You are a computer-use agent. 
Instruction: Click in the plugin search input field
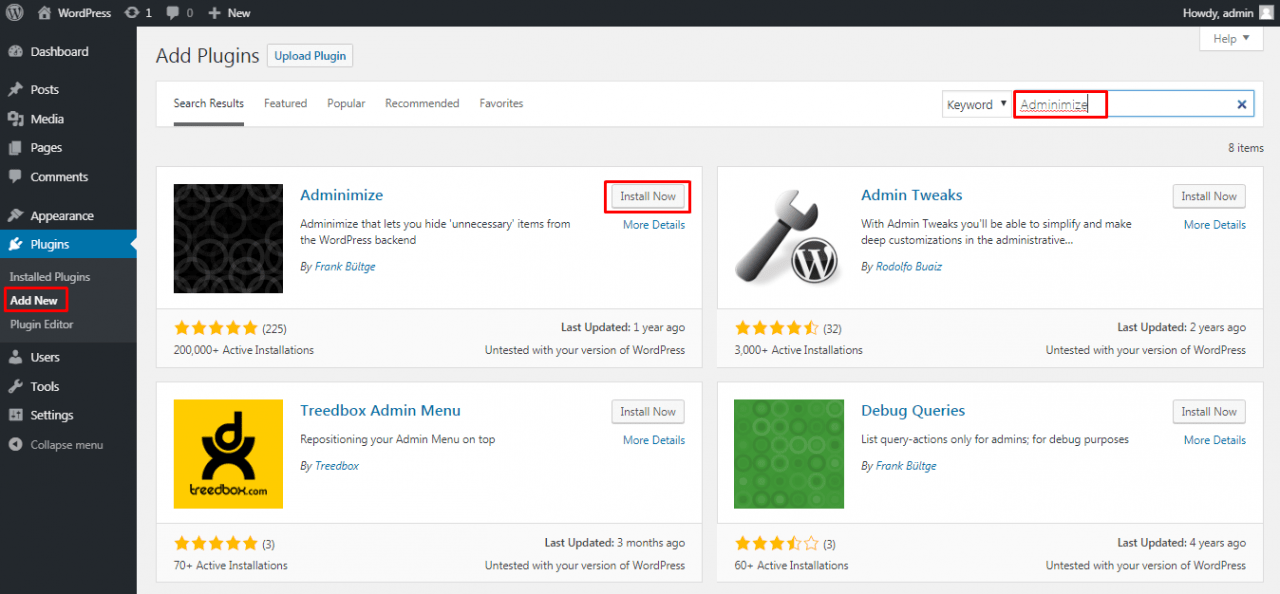[1134, 104]
